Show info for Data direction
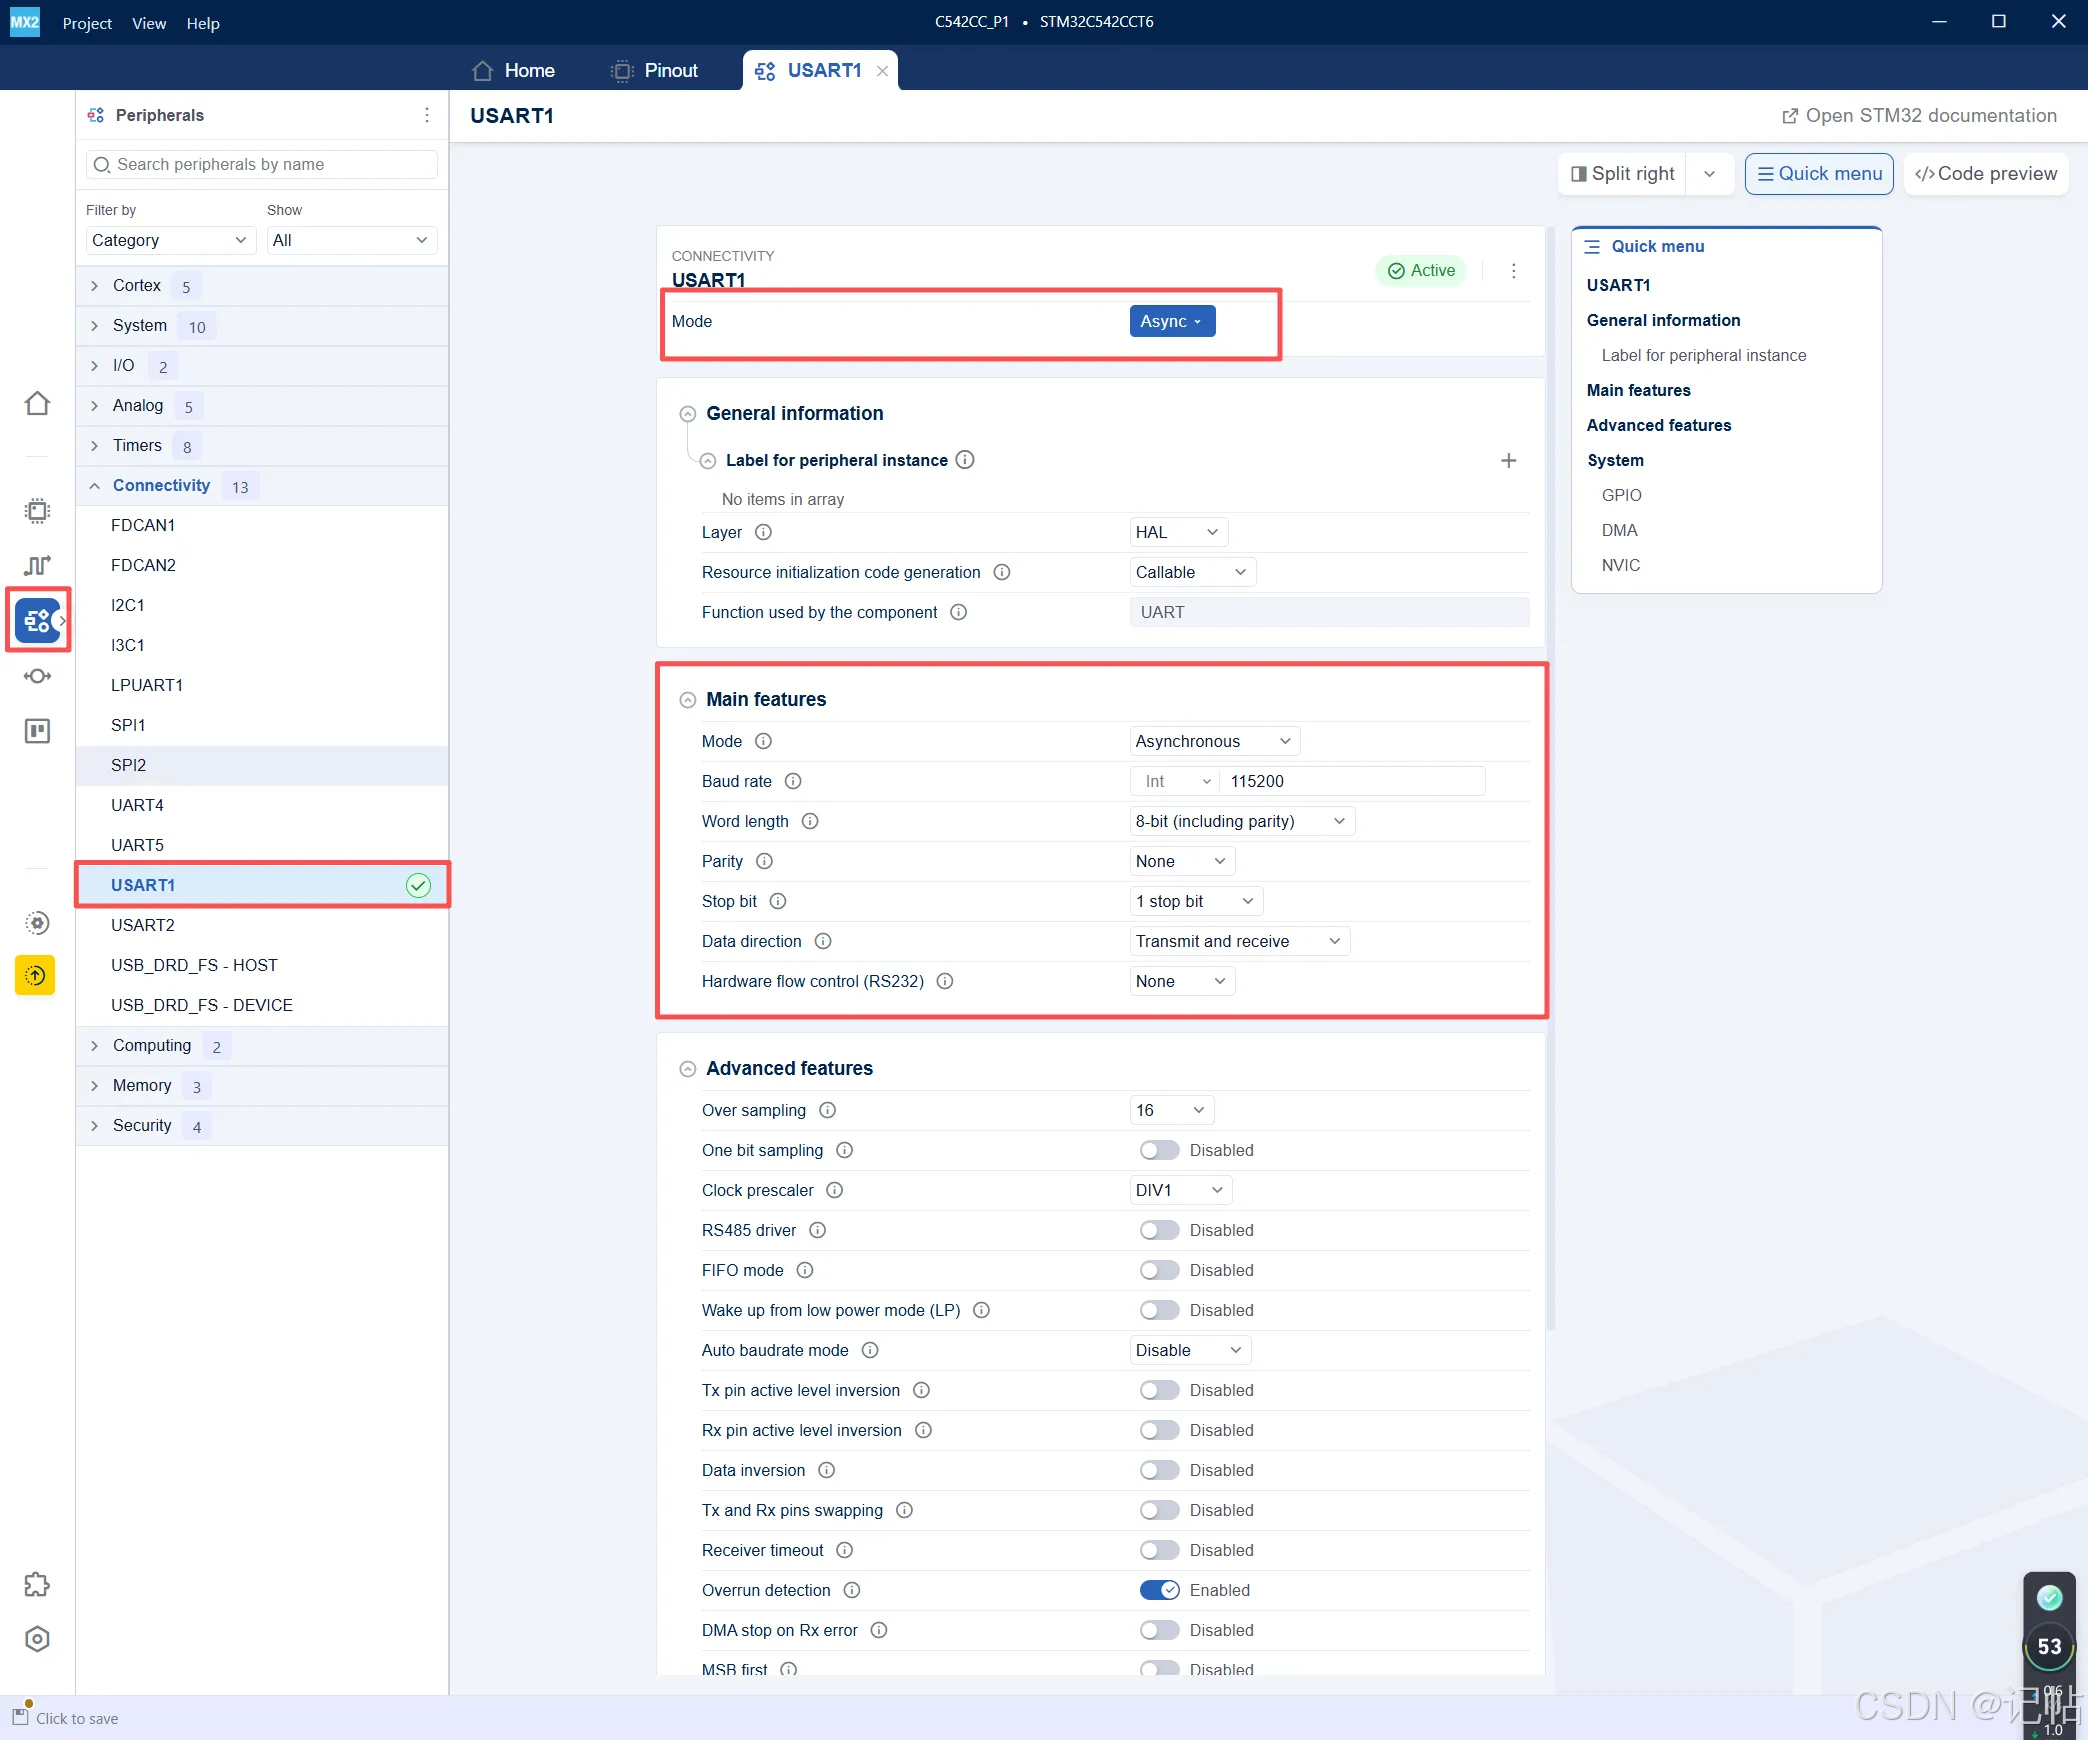2088x1740 pixels. point(823,941)
